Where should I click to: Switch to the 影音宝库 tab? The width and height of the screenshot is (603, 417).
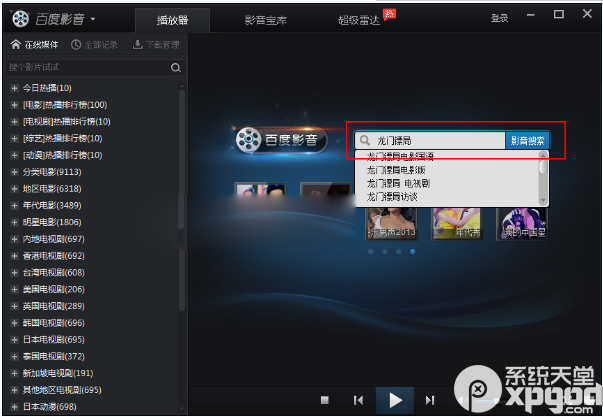click(265, 20)
